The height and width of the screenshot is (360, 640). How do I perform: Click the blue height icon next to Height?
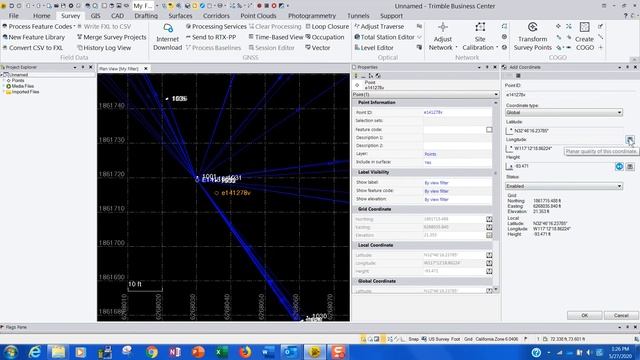pos(619,166)
